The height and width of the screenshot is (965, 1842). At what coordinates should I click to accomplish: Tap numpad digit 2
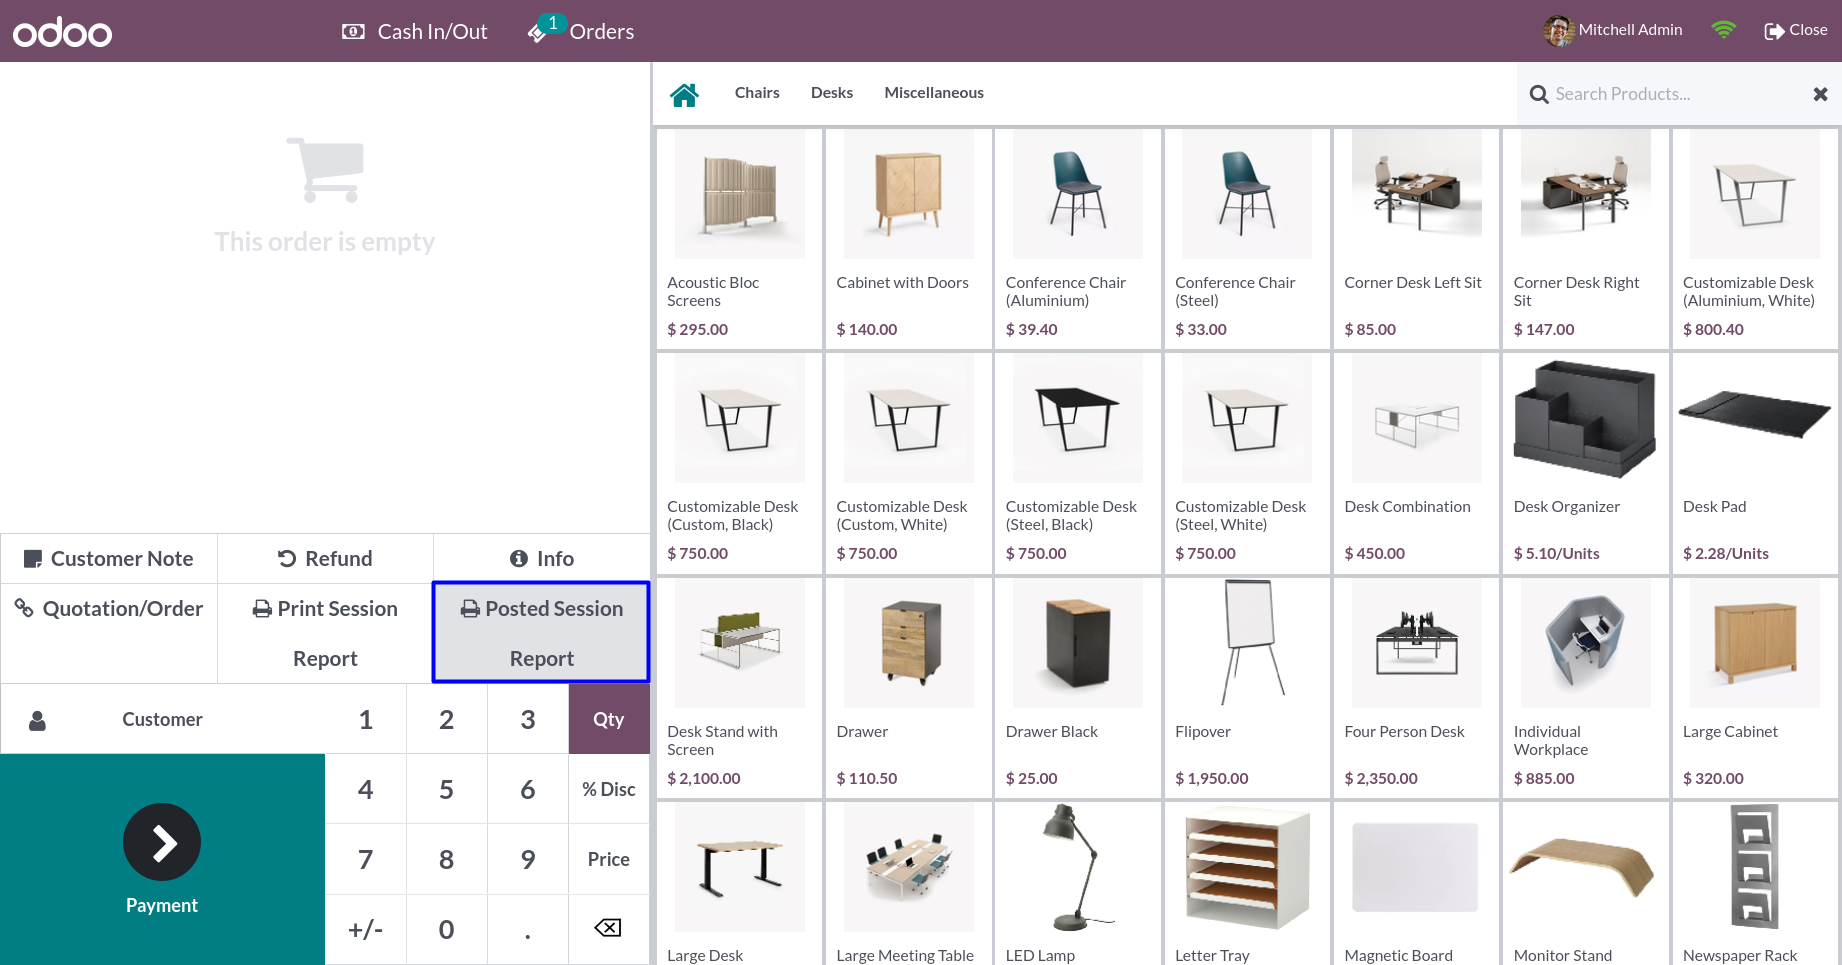(x=447, y=719)
